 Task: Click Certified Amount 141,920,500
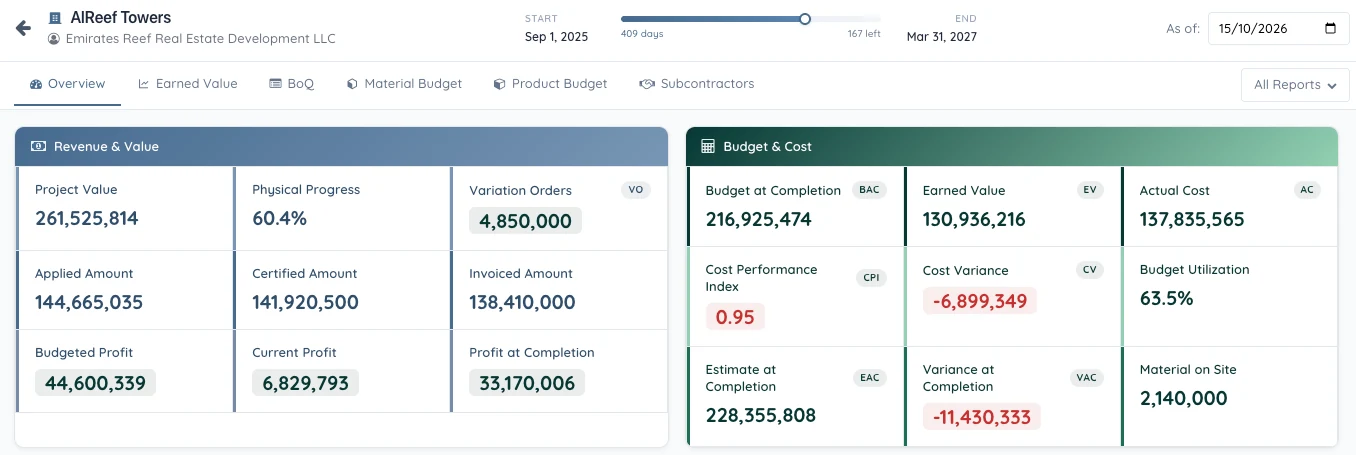pyautogui.click(x=305, y=302)
